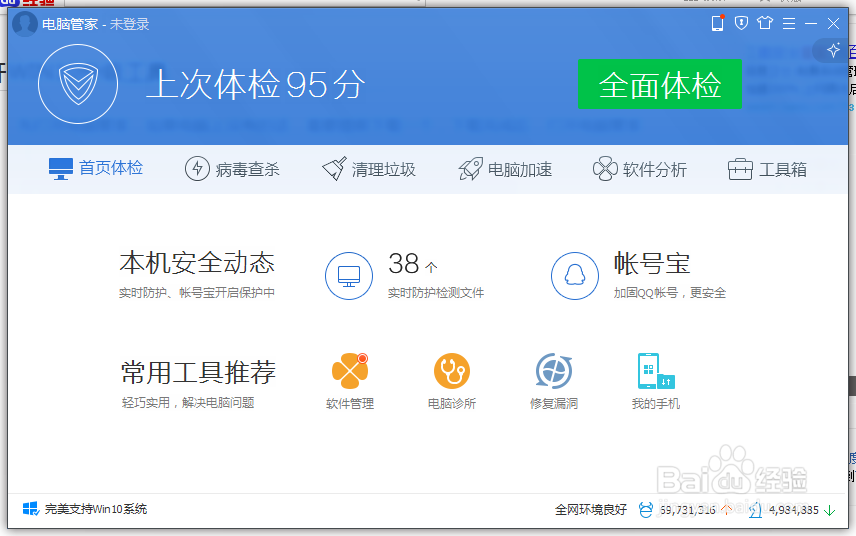Click the large shield logo circle
The width and height of the screenshot is (856, 536).
pyautogui.click(x=78, y=84)
